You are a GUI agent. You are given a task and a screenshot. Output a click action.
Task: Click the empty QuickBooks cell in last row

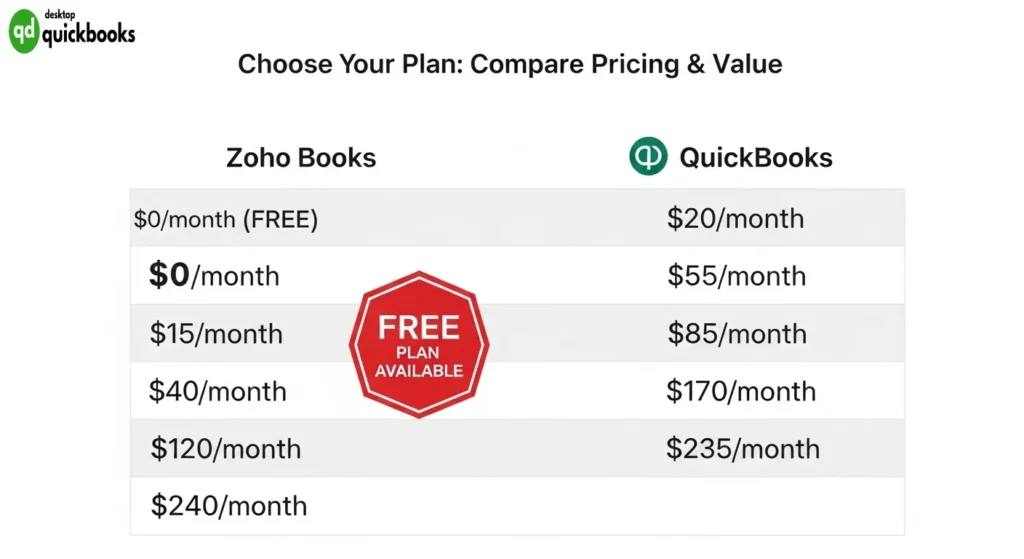click(x=740, y=506)
